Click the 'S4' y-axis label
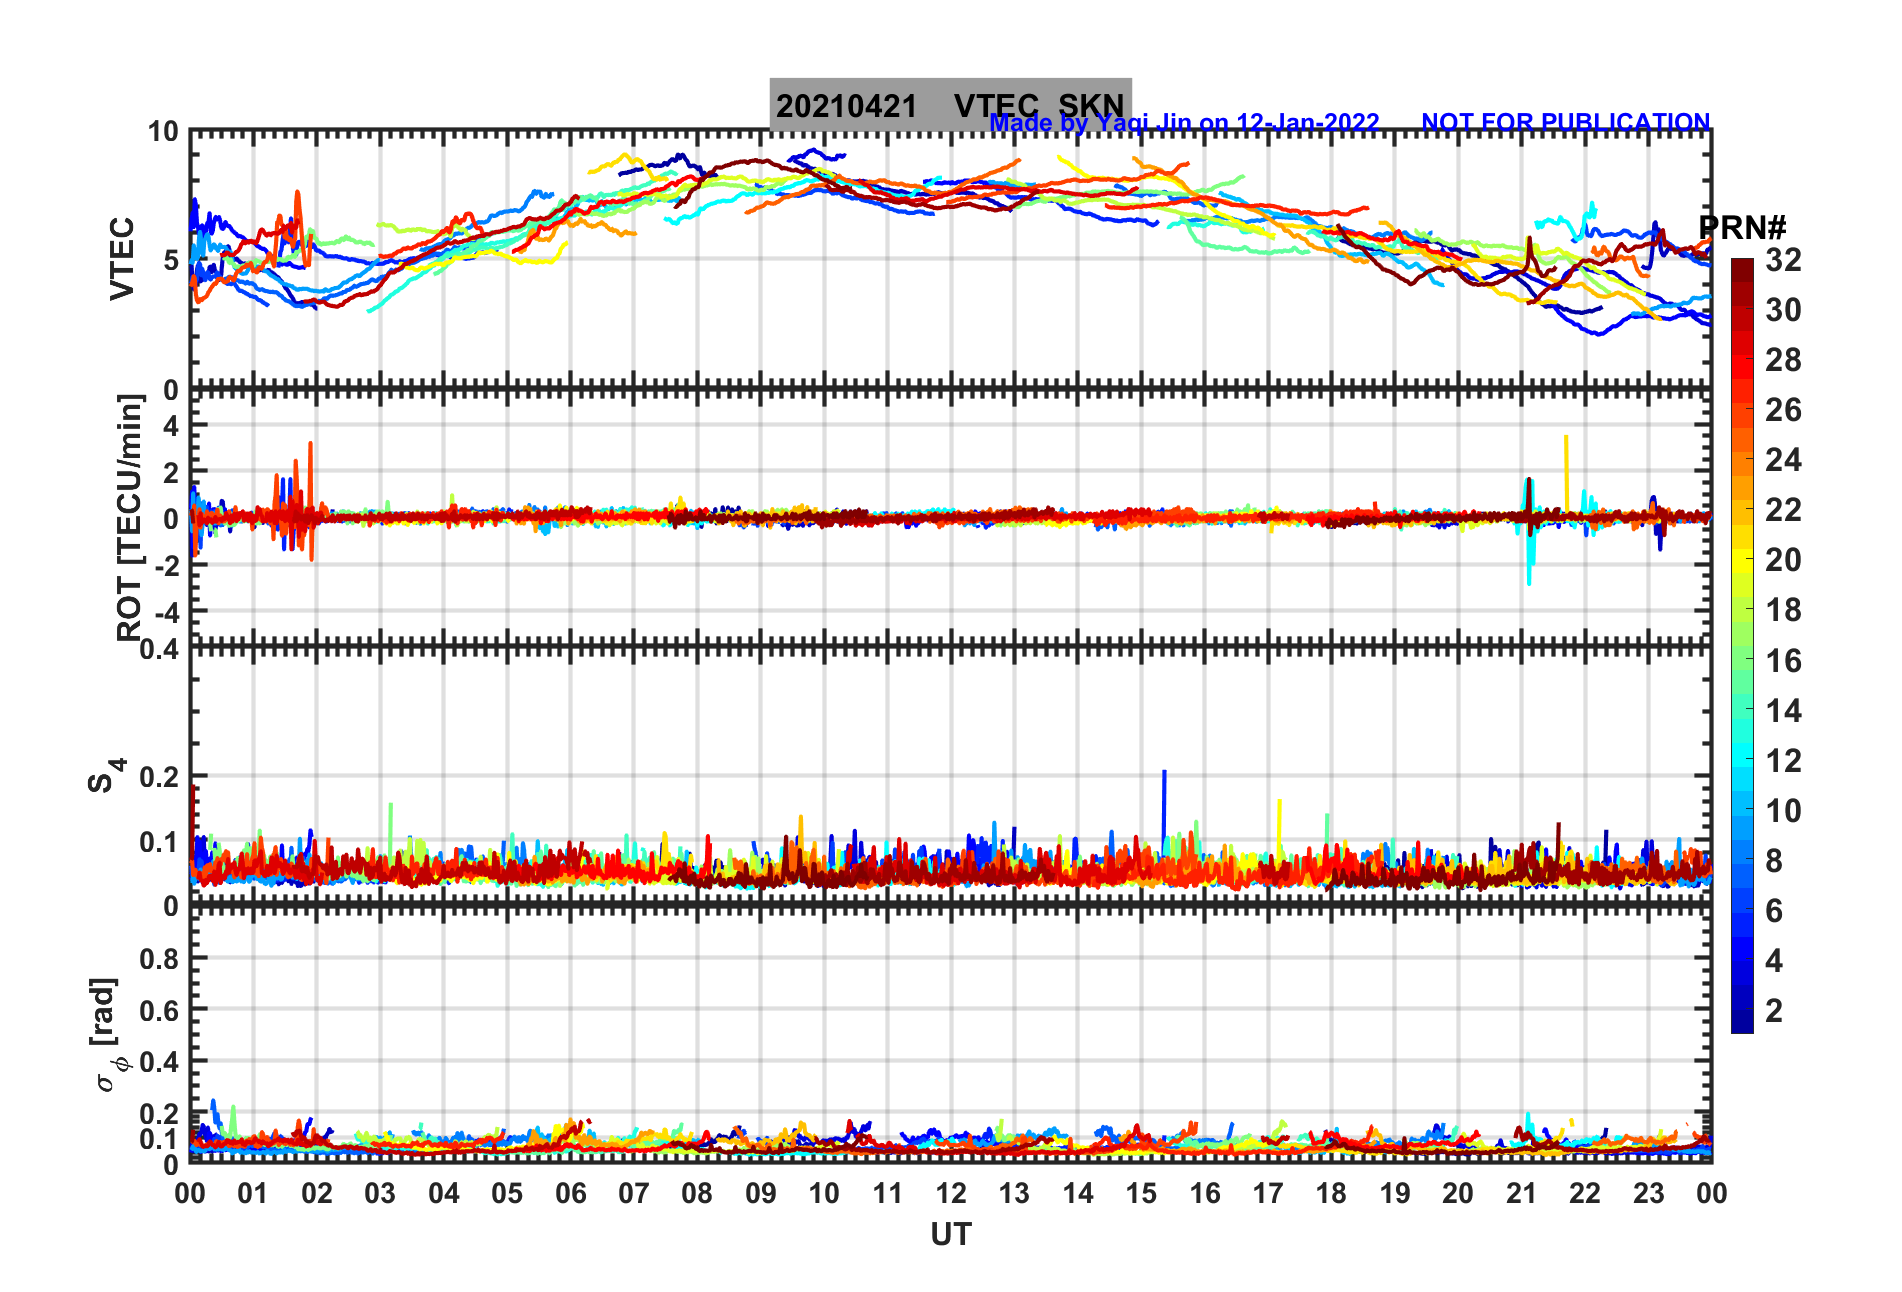This screenshot has height=1292, width=1902. tap(106, 775)
